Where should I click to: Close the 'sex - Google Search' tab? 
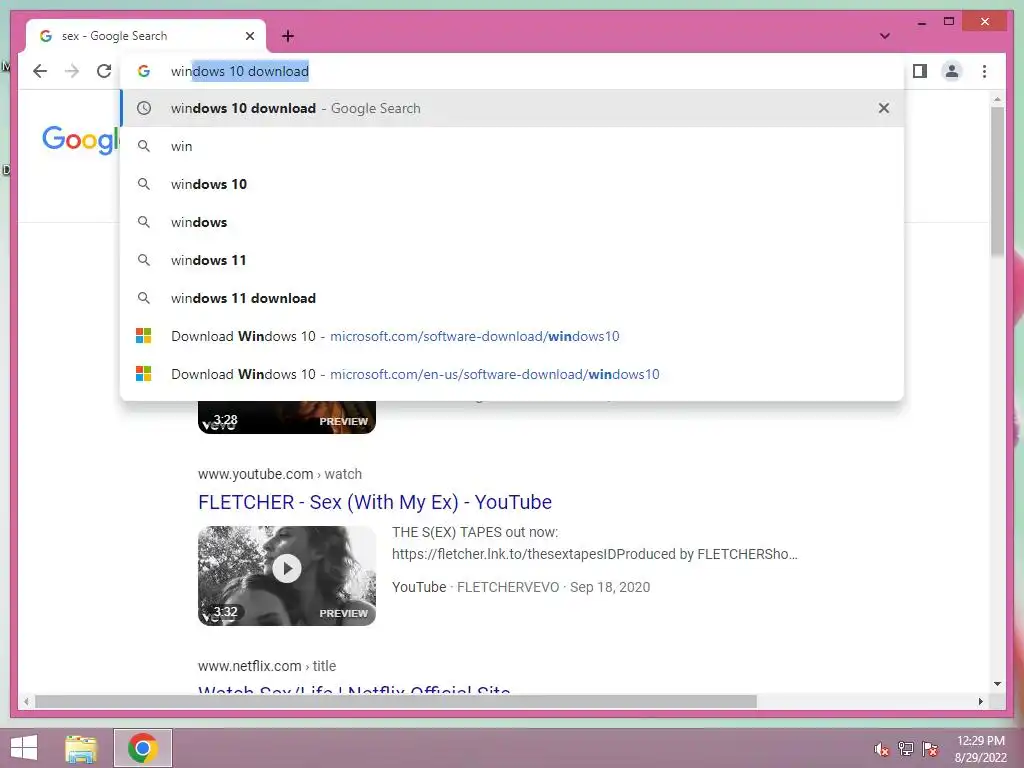[249, 36]
